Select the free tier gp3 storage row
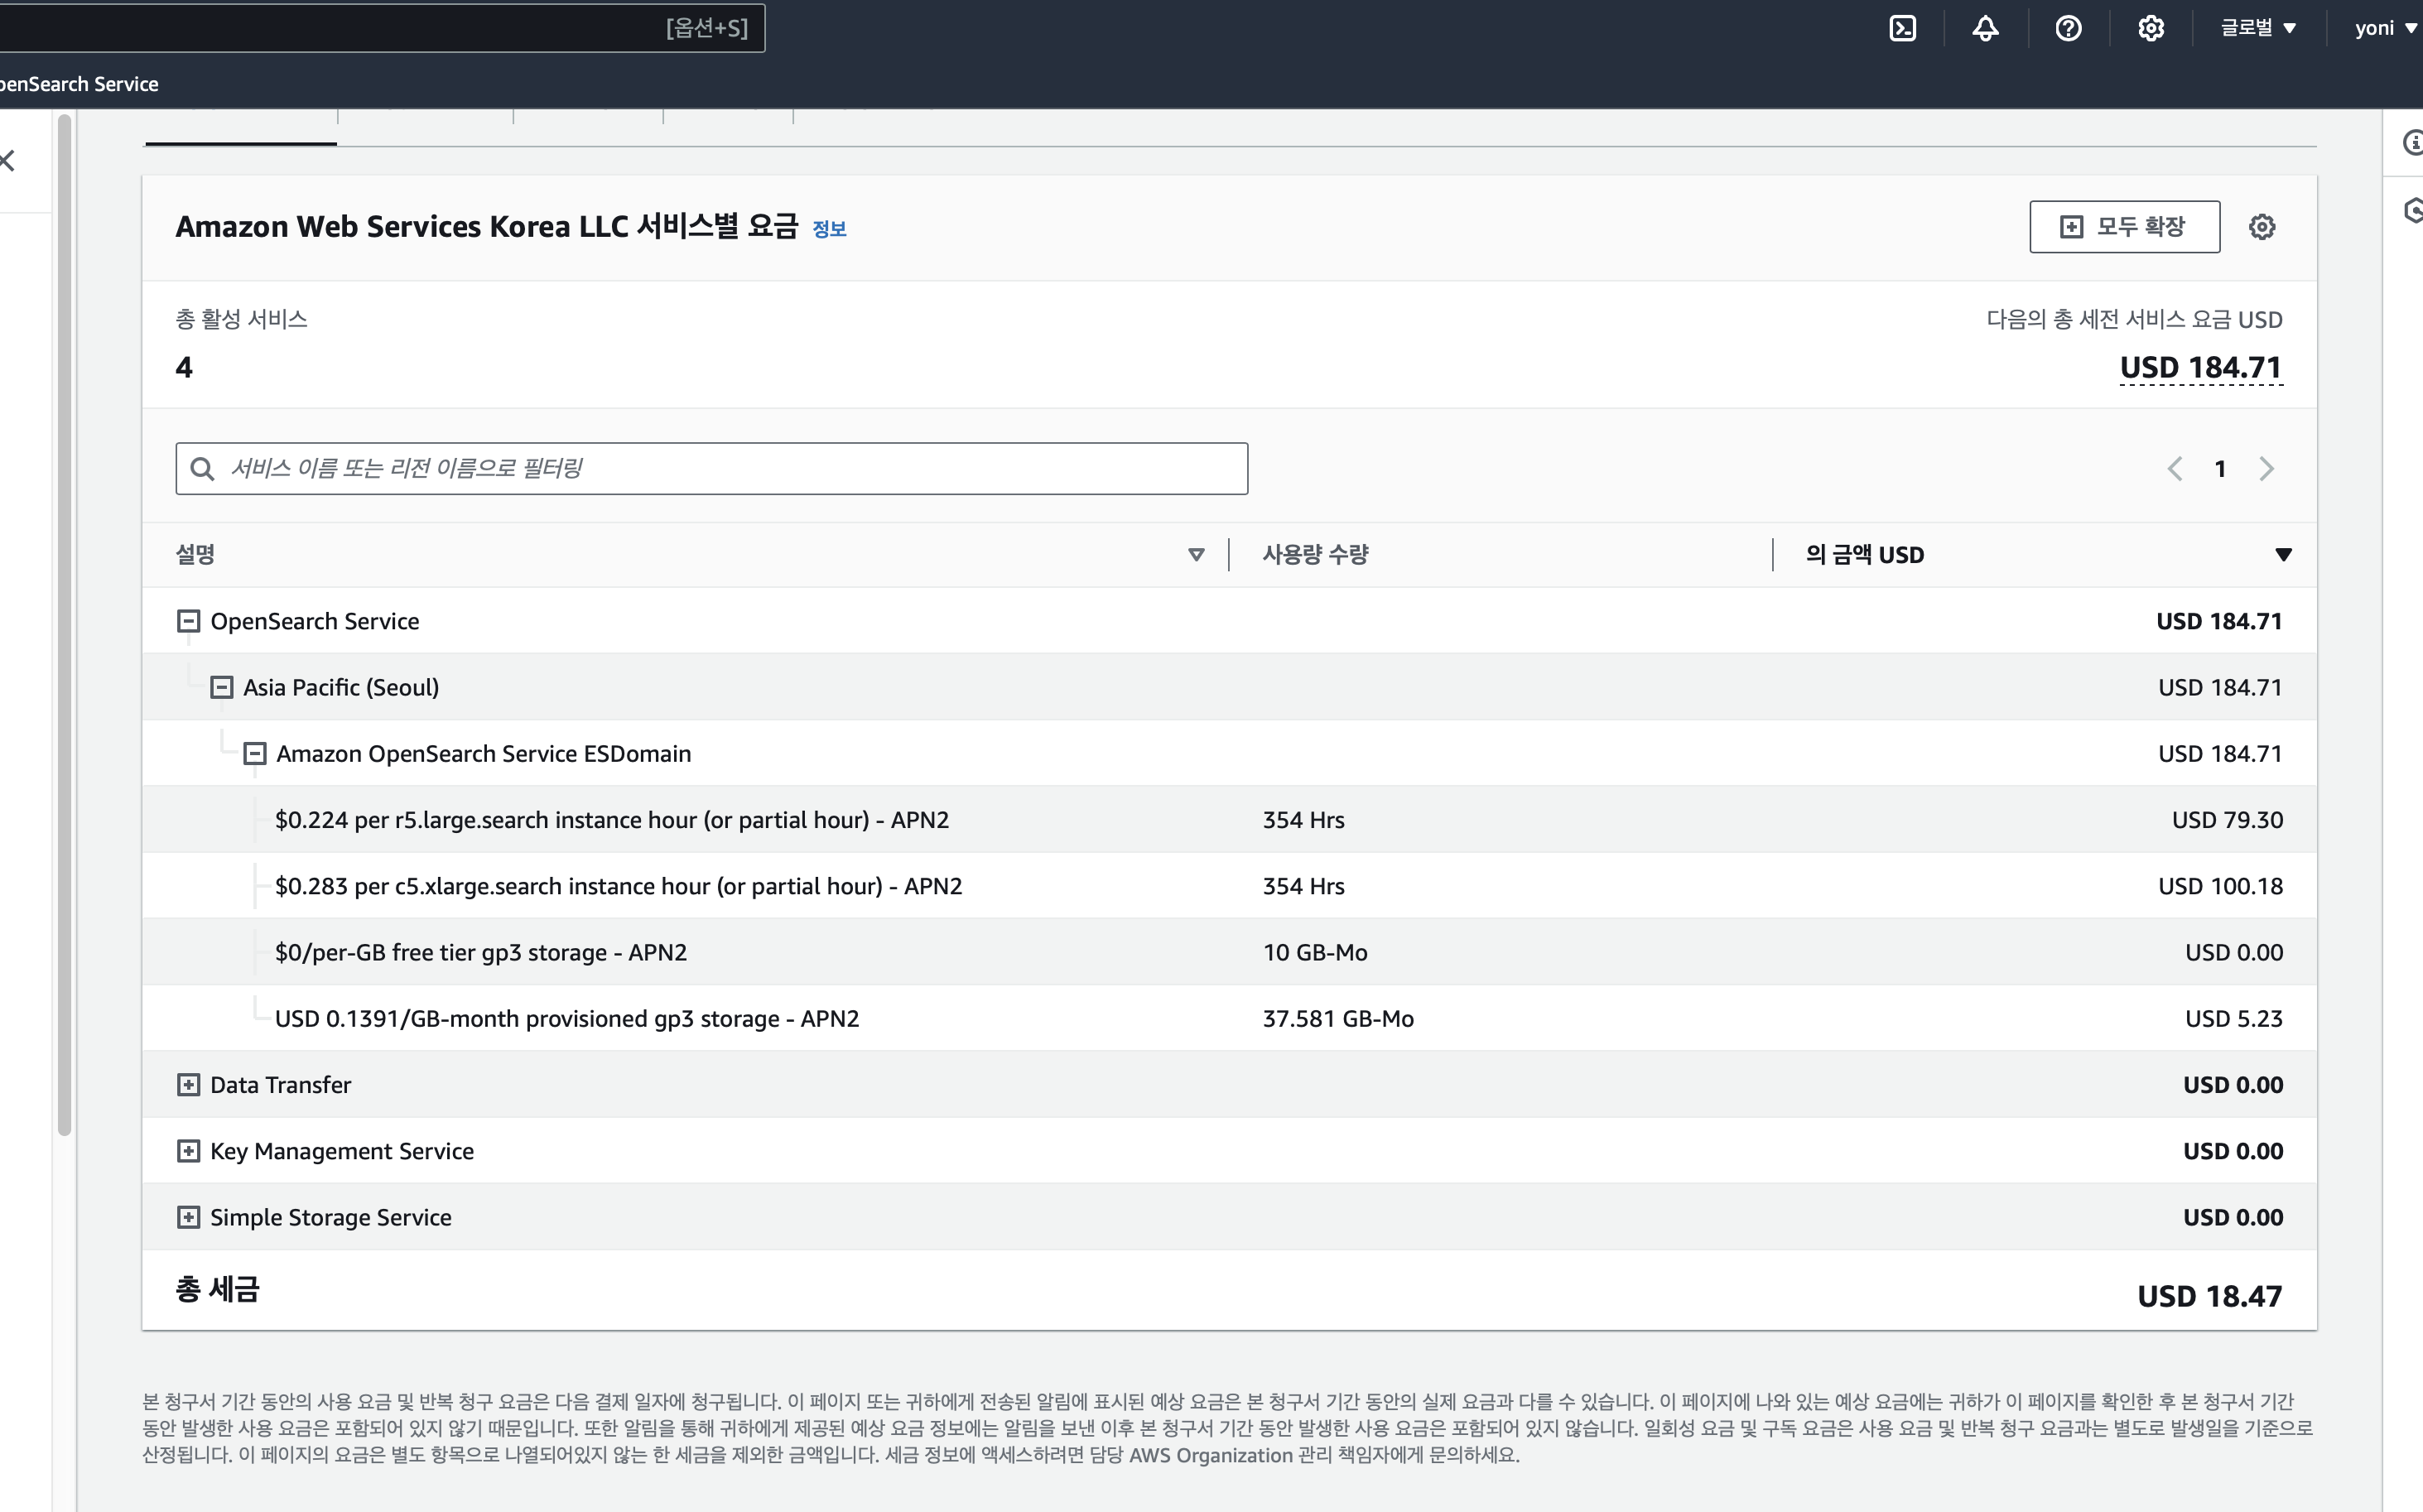This screenshot has height=1512, width=2423. pos(1229,952)
